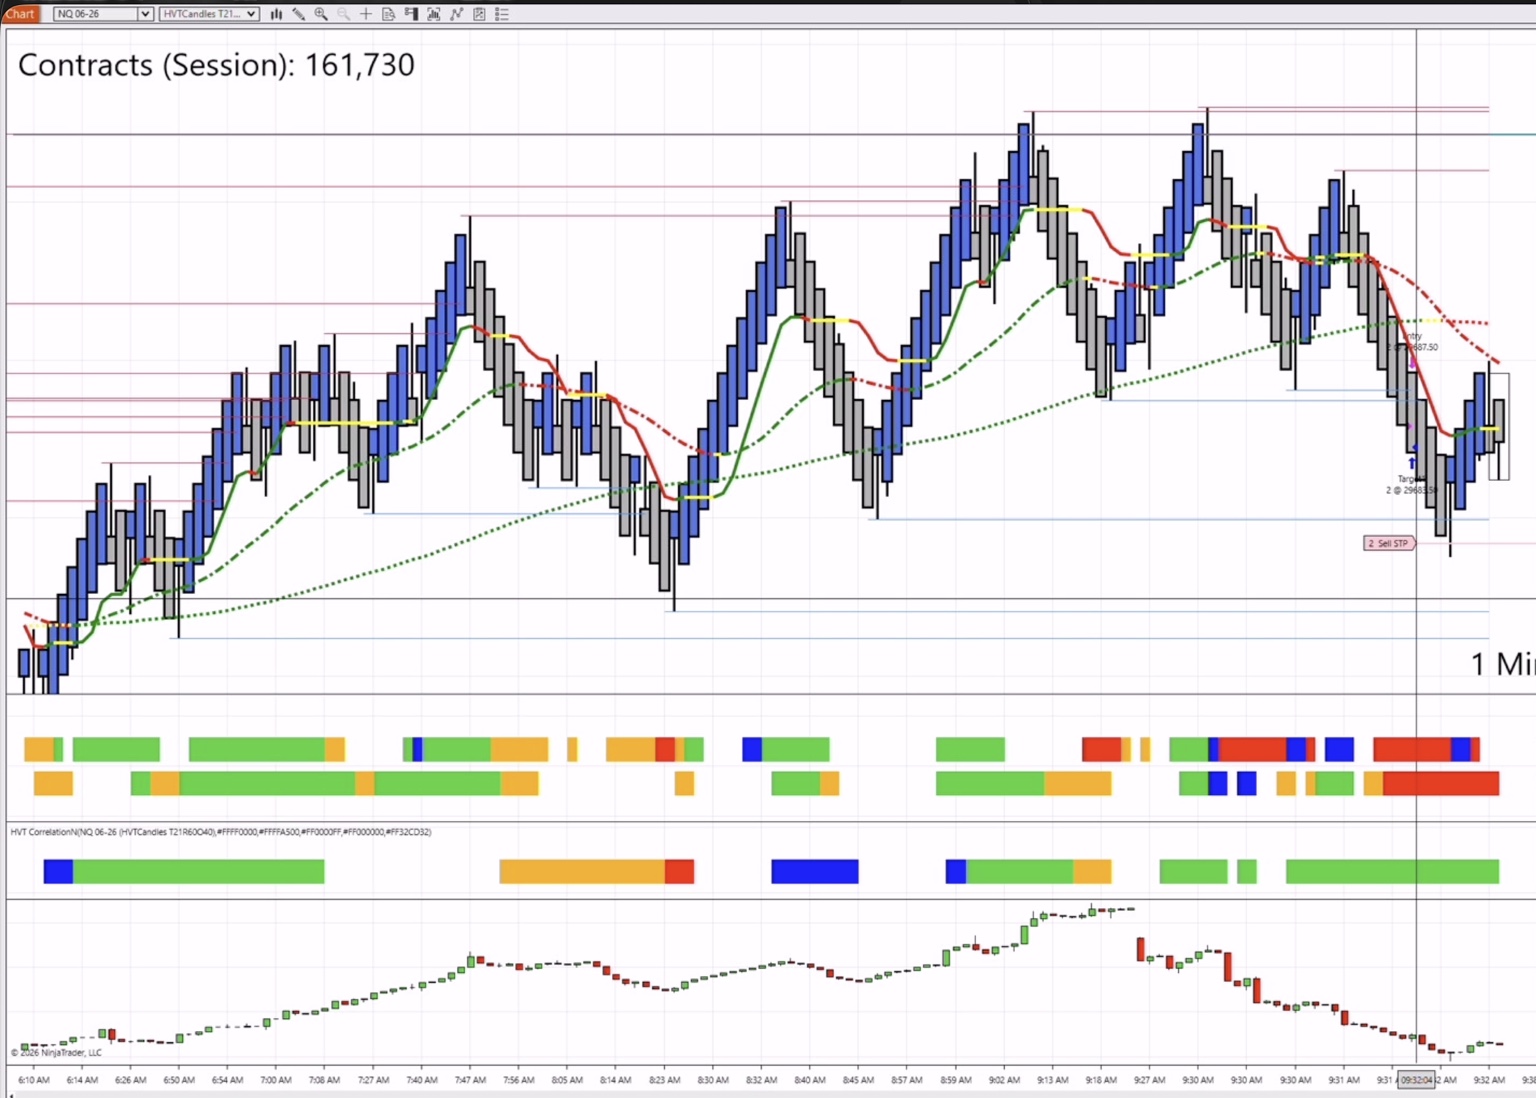Click the 6:26 AM time axis label
This screenshot has height=1098, width=1536.
(x=131, y=1080)
